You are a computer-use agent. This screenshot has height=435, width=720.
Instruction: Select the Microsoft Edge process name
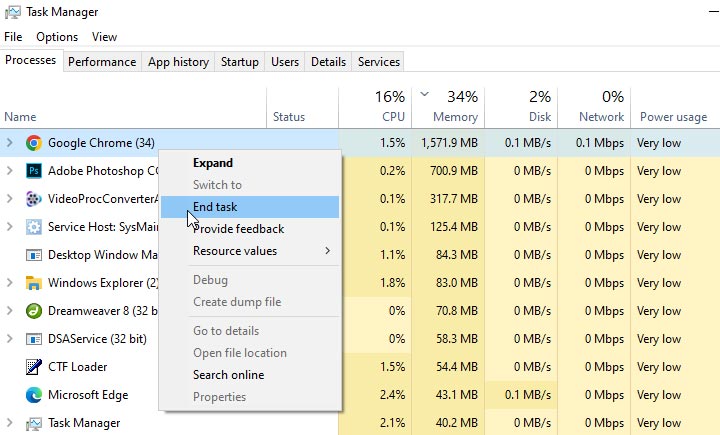[x=88, y=395]
